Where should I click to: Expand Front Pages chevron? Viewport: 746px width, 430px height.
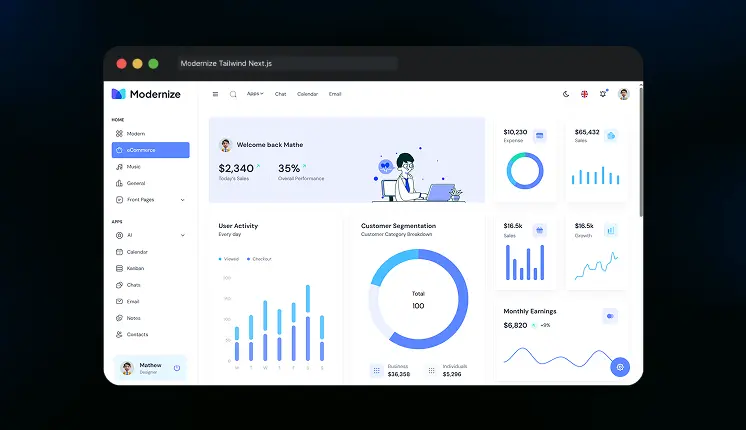coord(183,200)
